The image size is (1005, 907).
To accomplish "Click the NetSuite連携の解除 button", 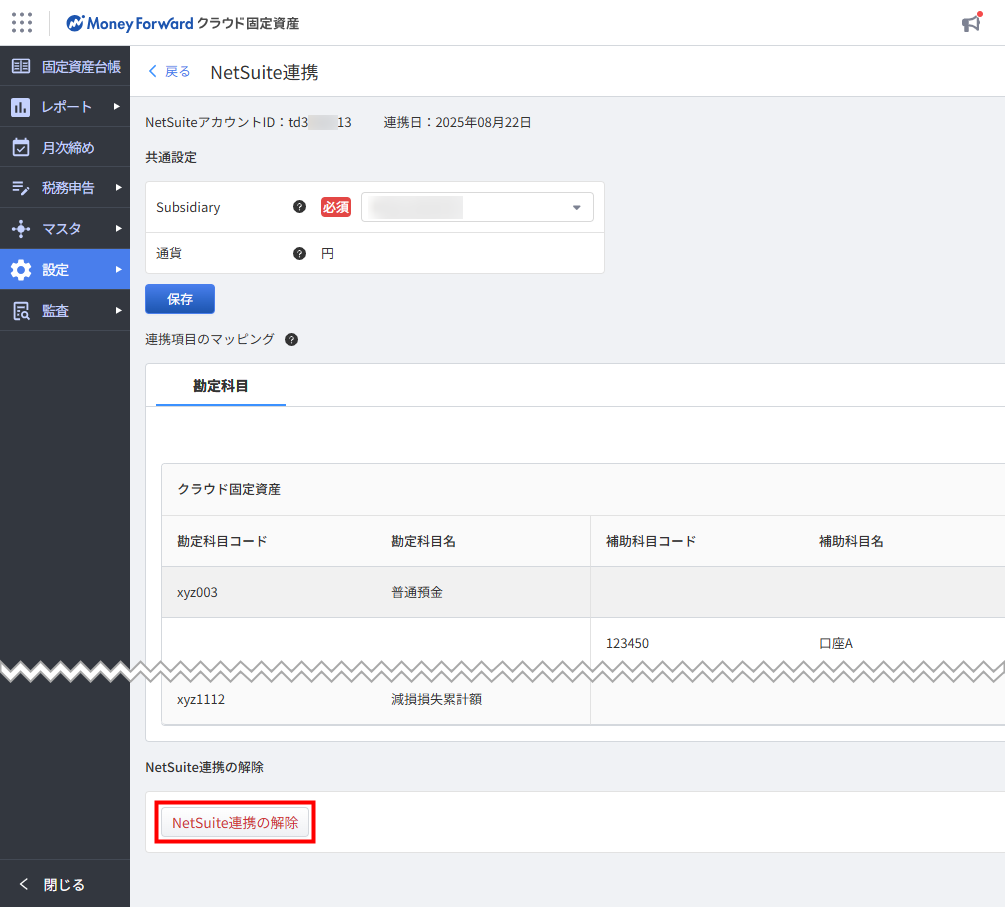I will 235,822.
